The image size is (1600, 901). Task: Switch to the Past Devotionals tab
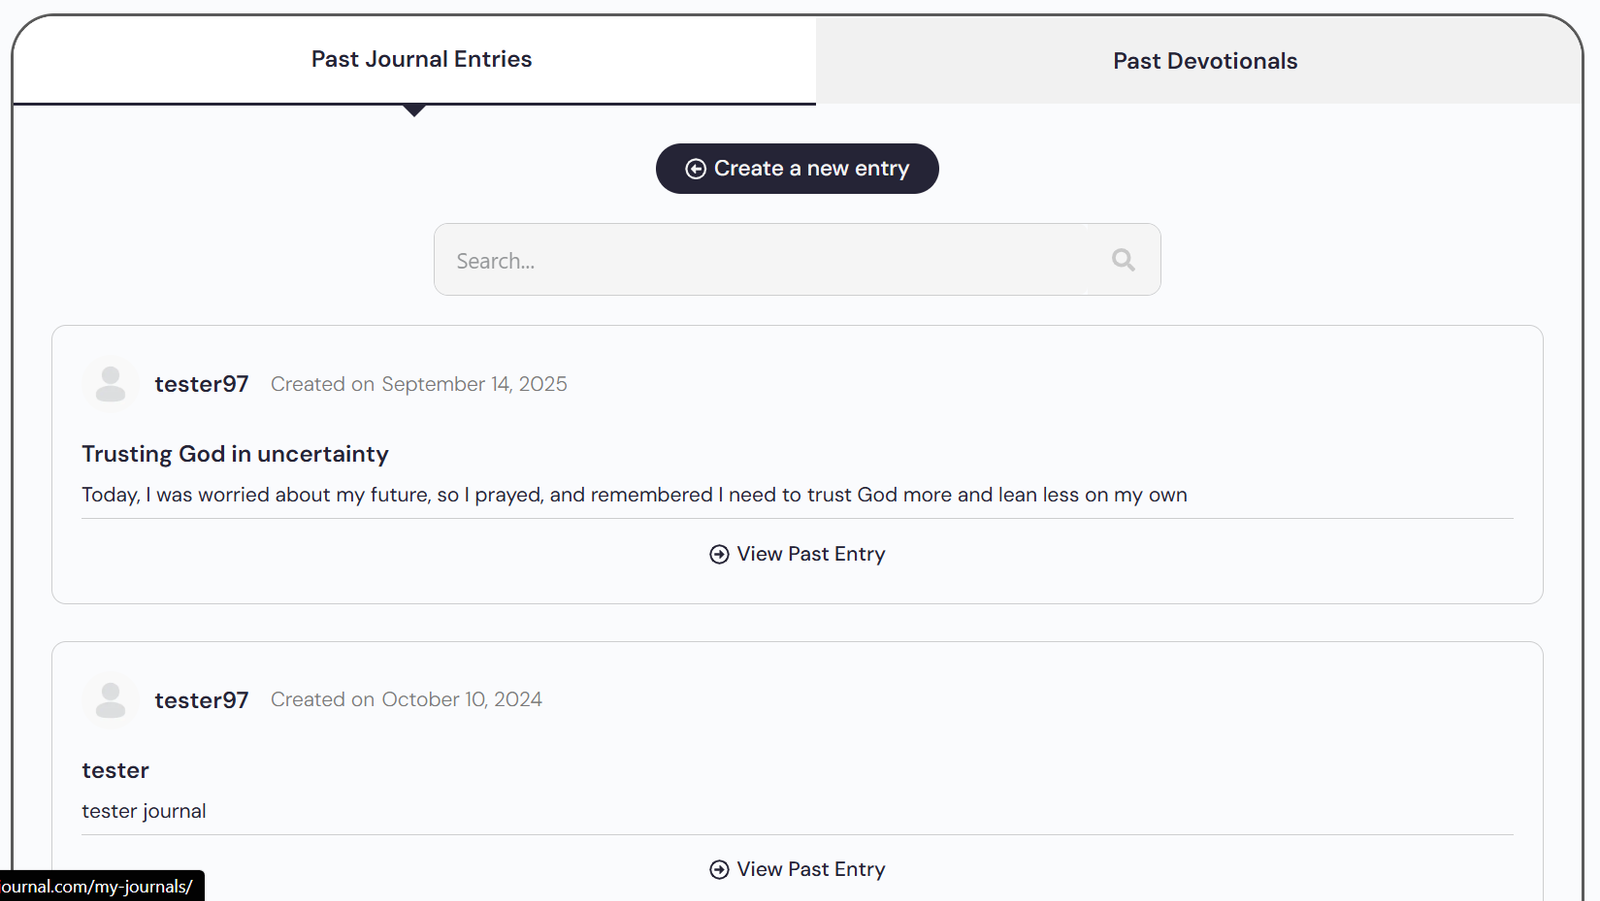click(x=1204, y=61)
